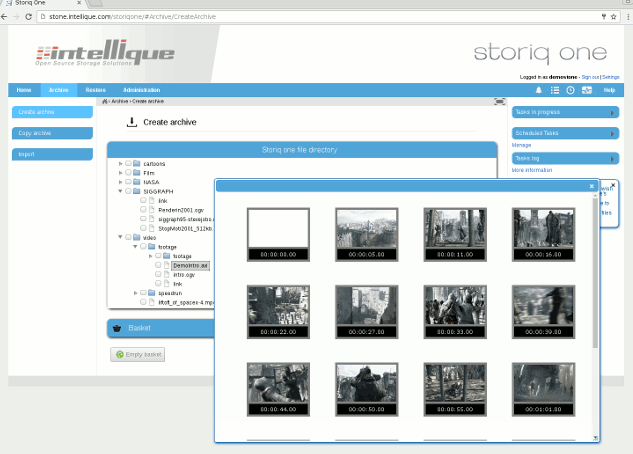Check the DemoIntro.avi checkbox
This screenshot has height=454, width=633.
158,265
